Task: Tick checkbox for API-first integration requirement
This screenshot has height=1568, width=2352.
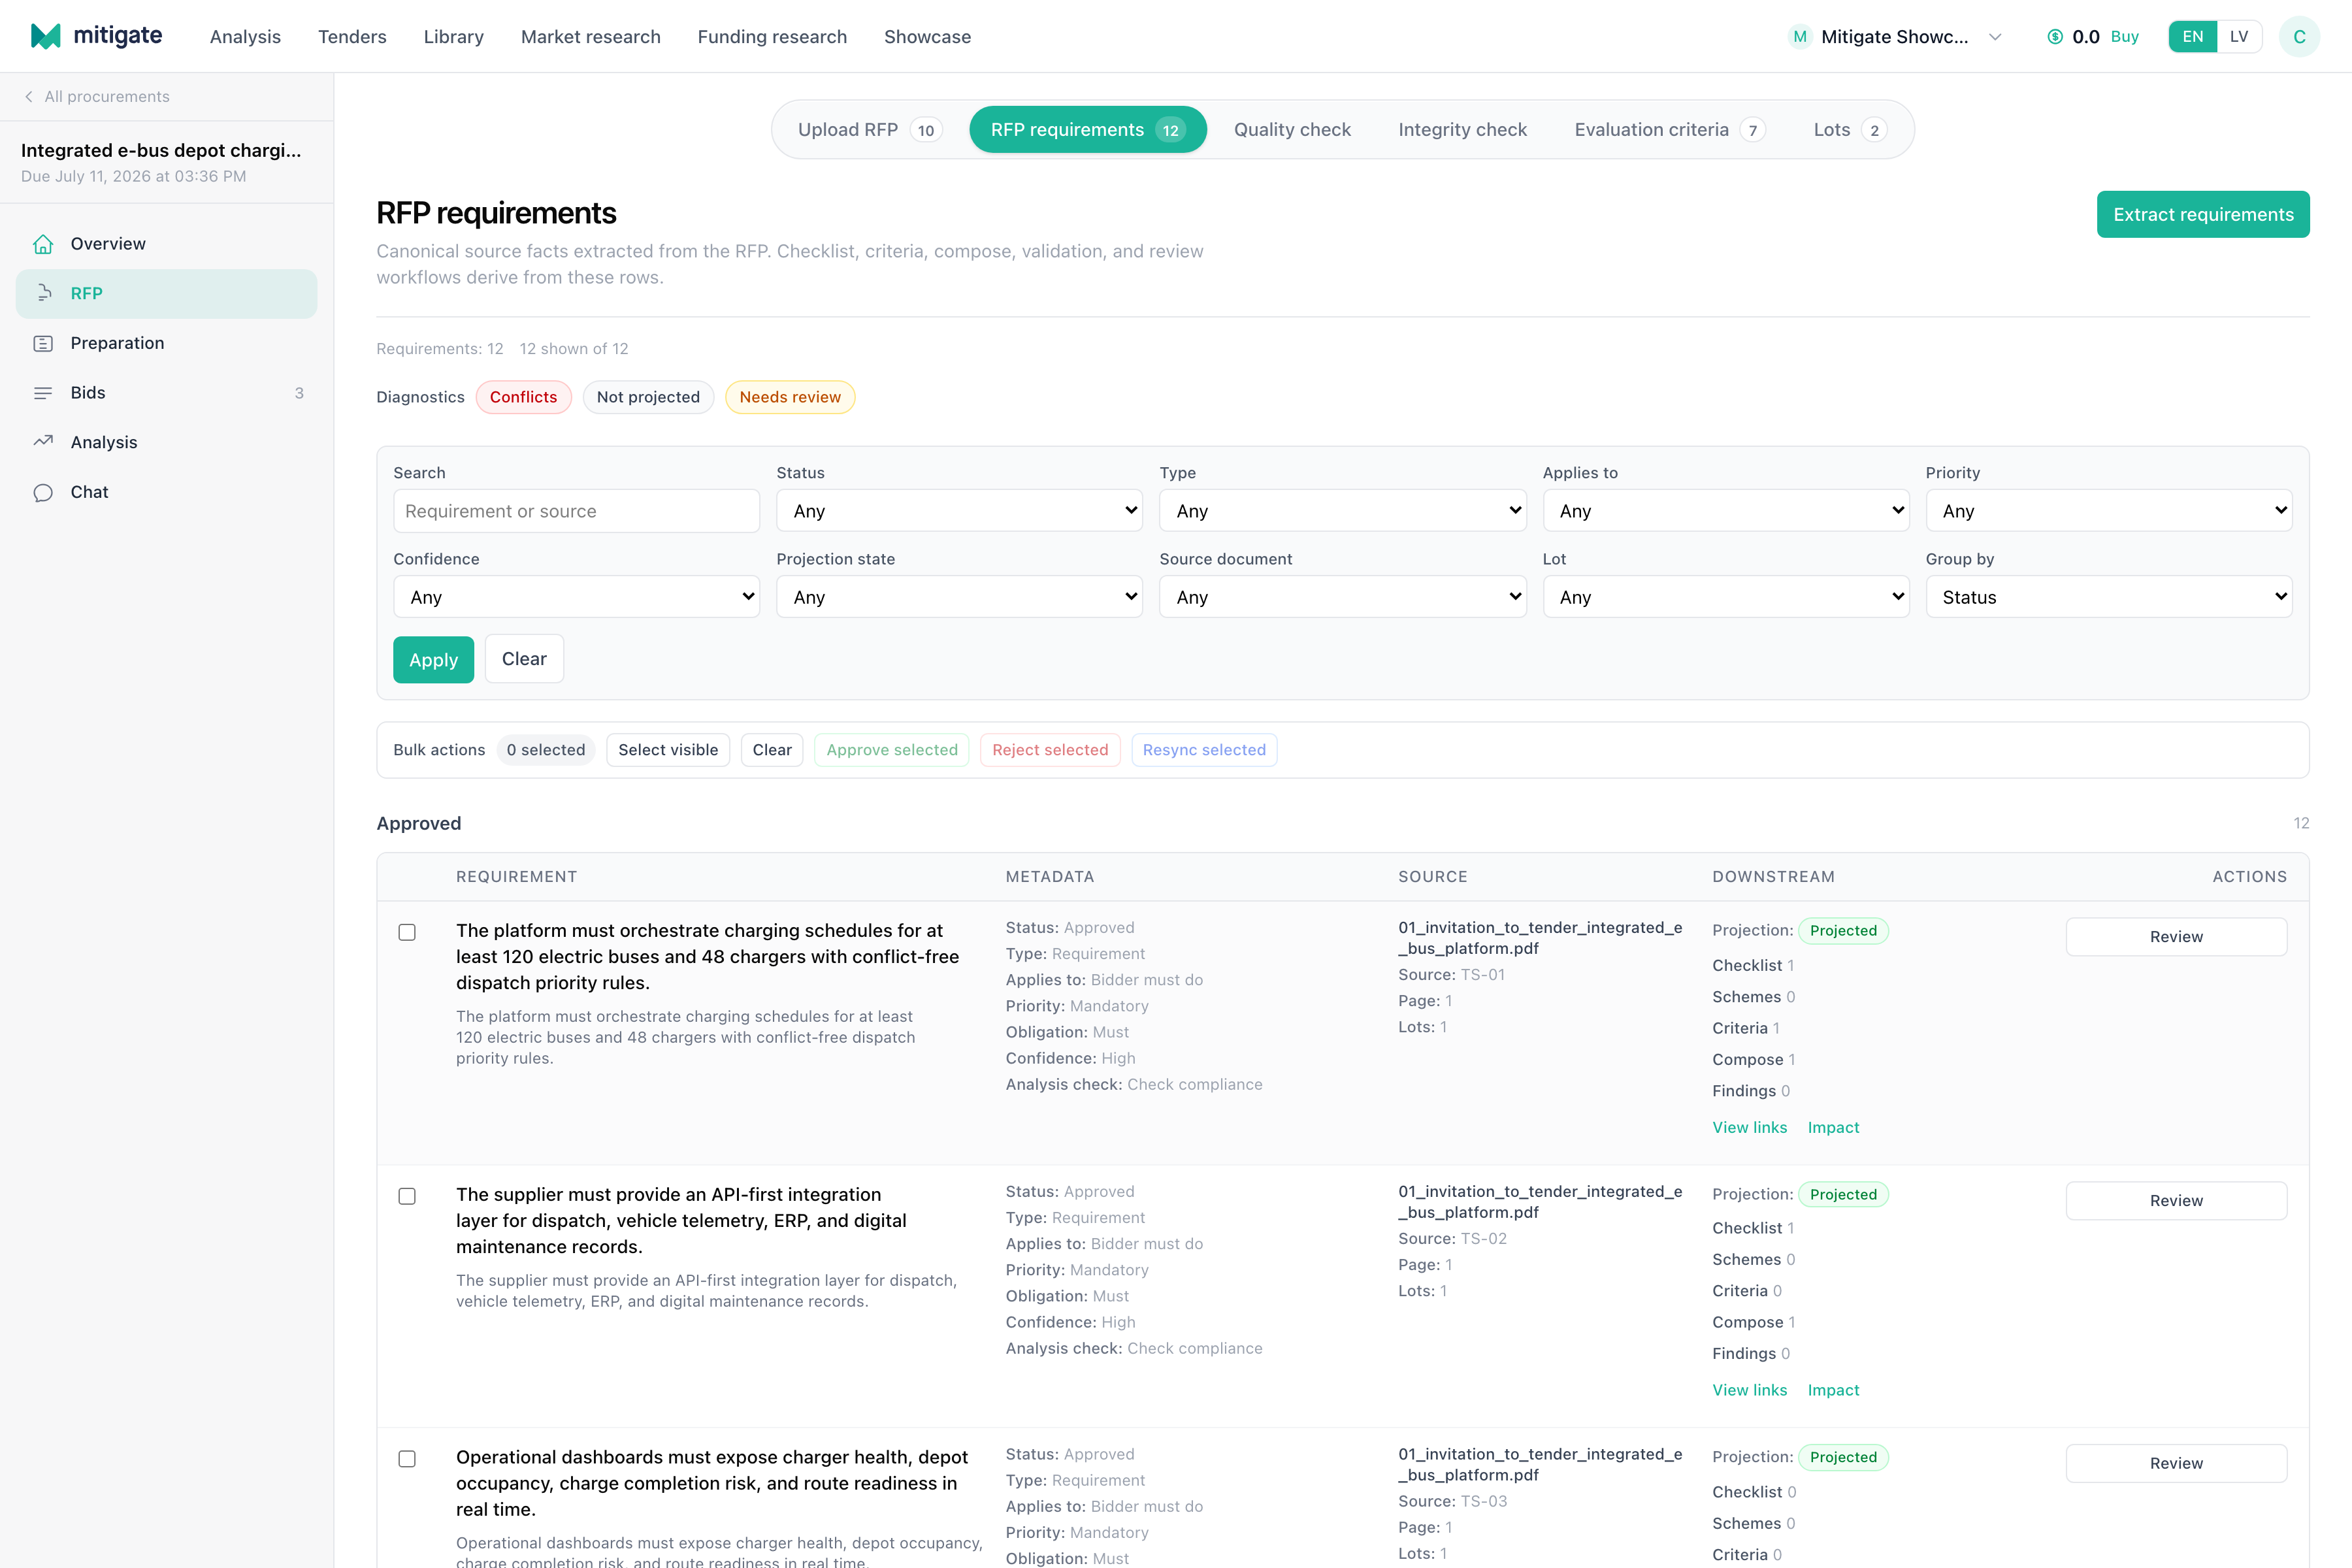Action: coord(407,1196)
